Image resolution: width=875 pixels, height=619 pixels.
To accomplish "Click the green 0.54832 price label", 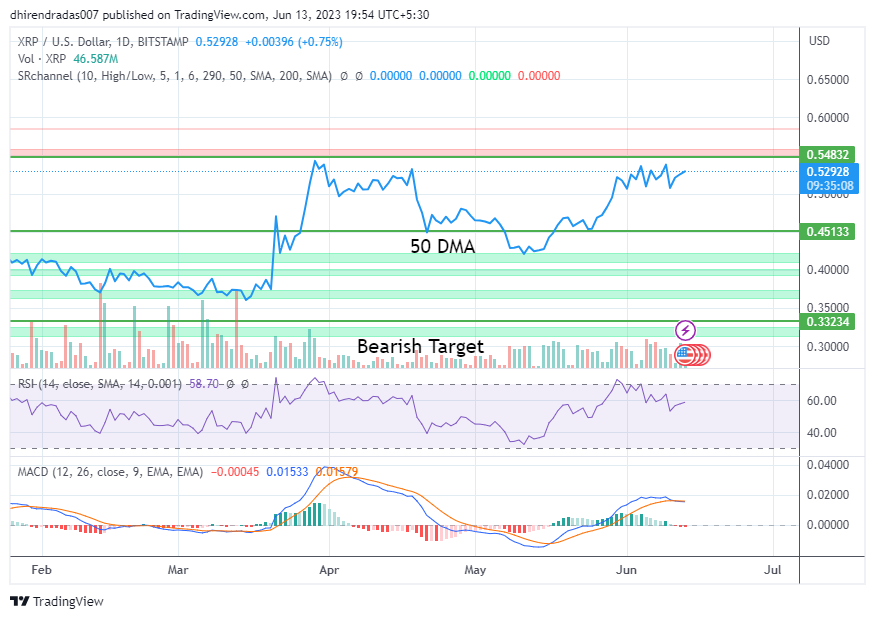I will 830,154.
